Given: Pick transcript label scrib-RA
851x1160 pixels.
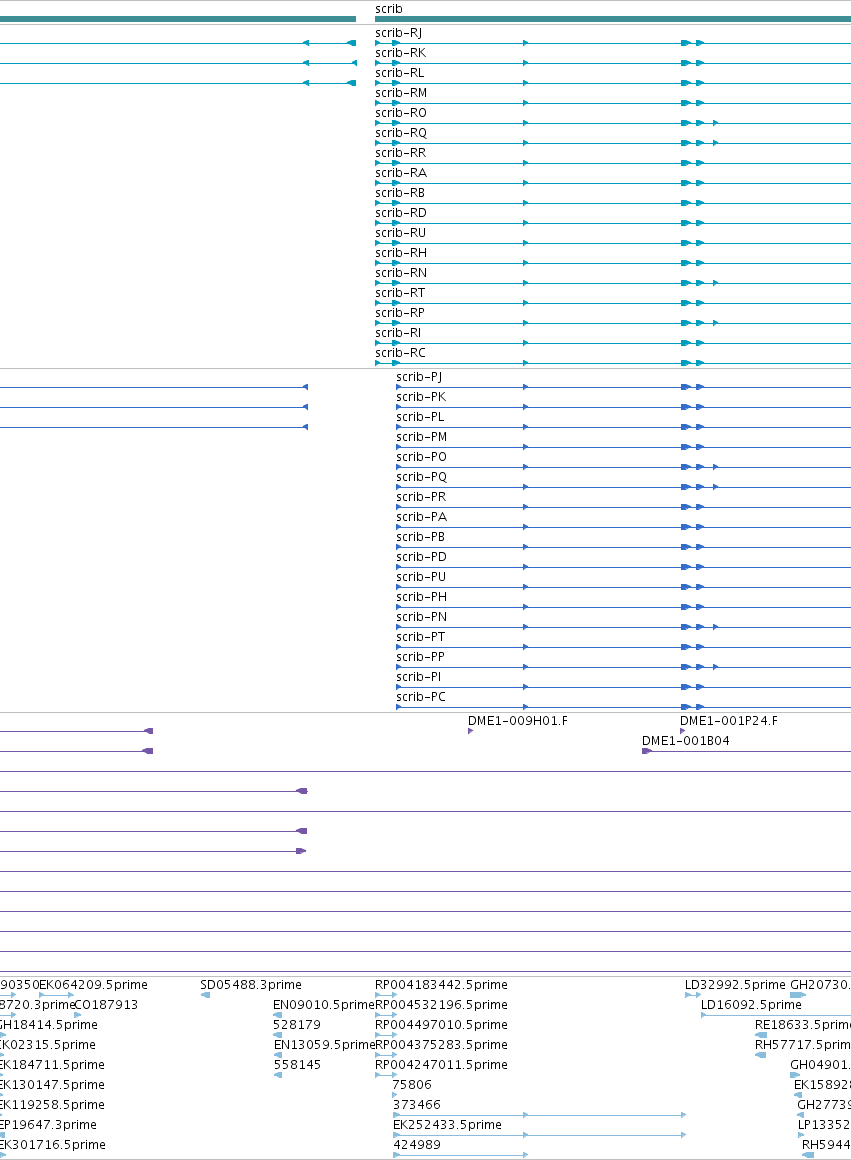Looking at the screenshot, I should [x=401, y=172].
